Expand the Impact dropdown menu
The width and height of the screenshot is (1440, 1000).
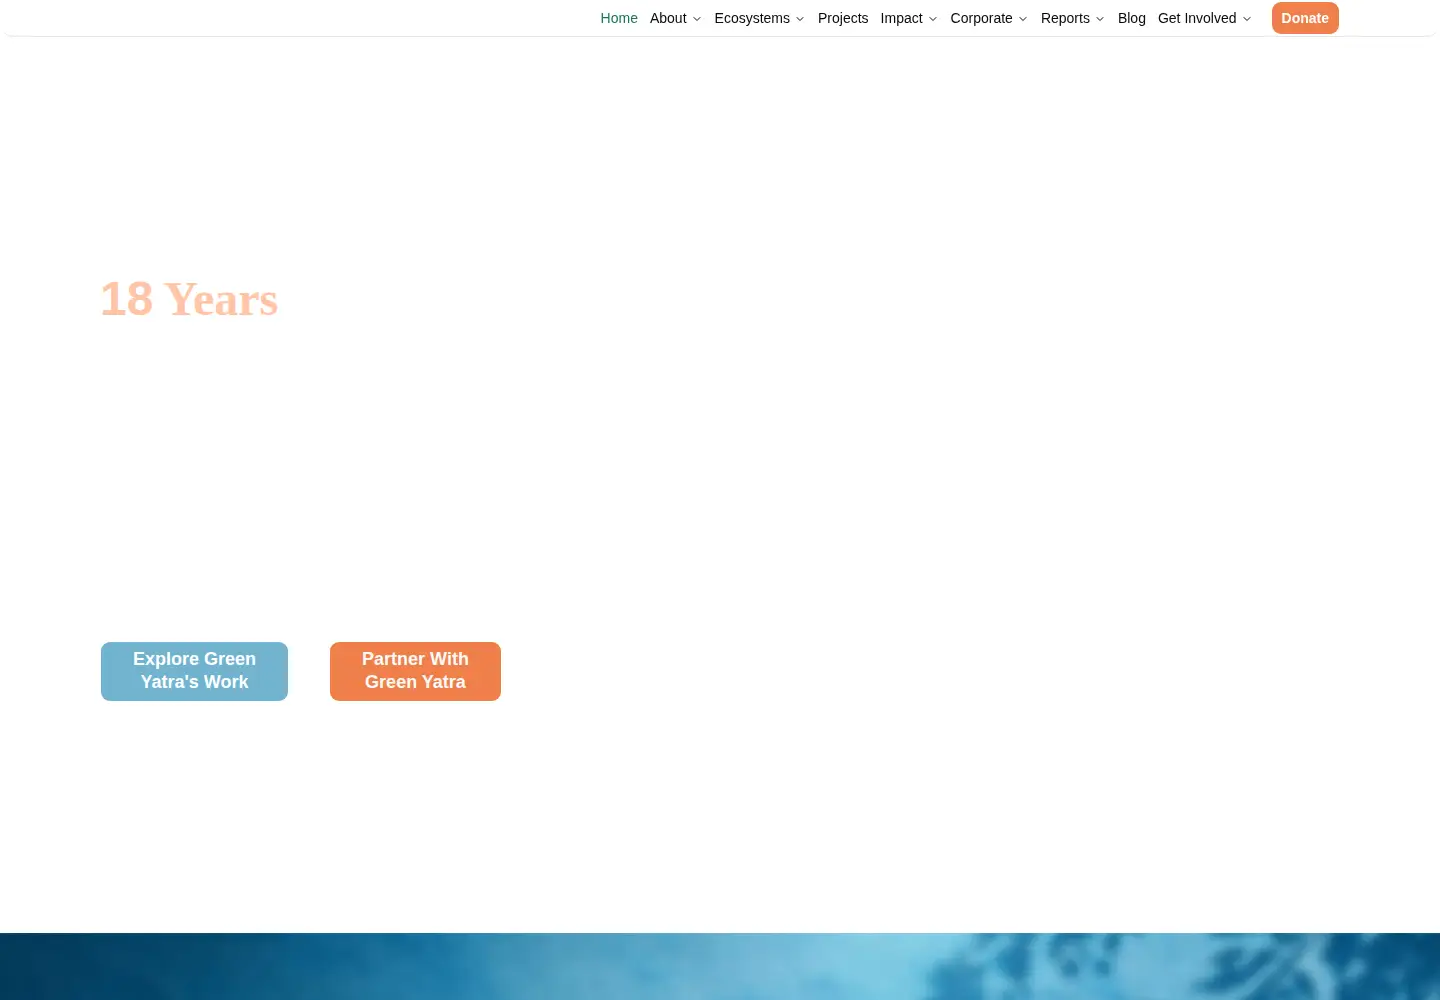tap(909, 18)
